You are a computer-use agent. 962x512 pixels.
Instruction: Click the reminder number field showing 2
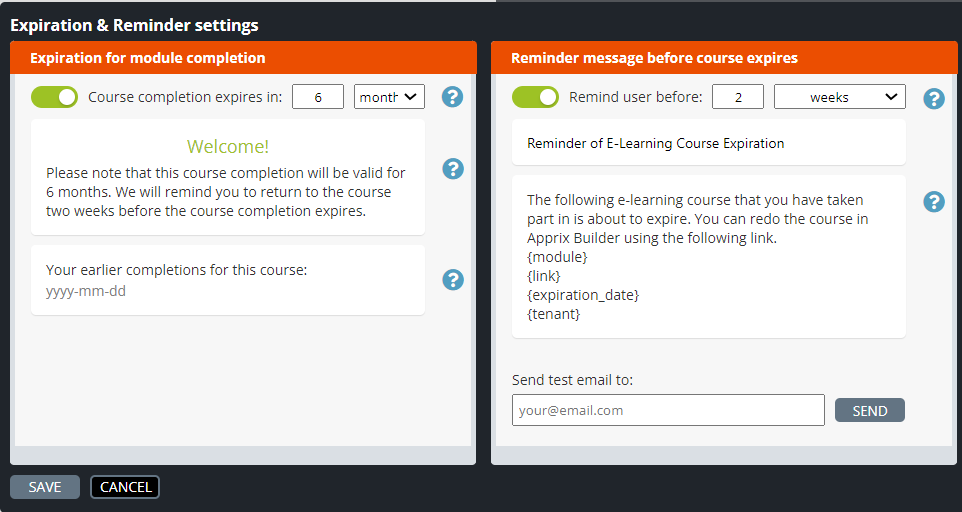[737, 97]
